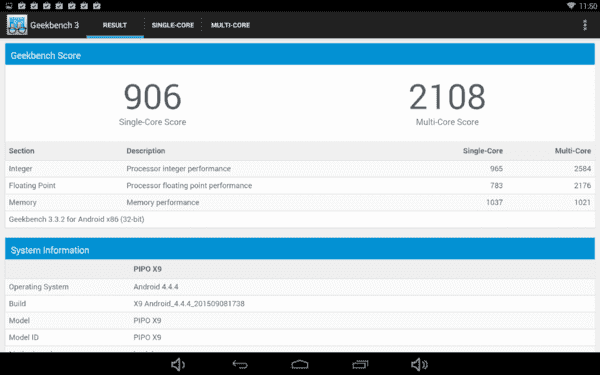Viewport: 600px width, 375px height.
Task: Tap 'Processor integer performance' description
Action: click(178, 169)
